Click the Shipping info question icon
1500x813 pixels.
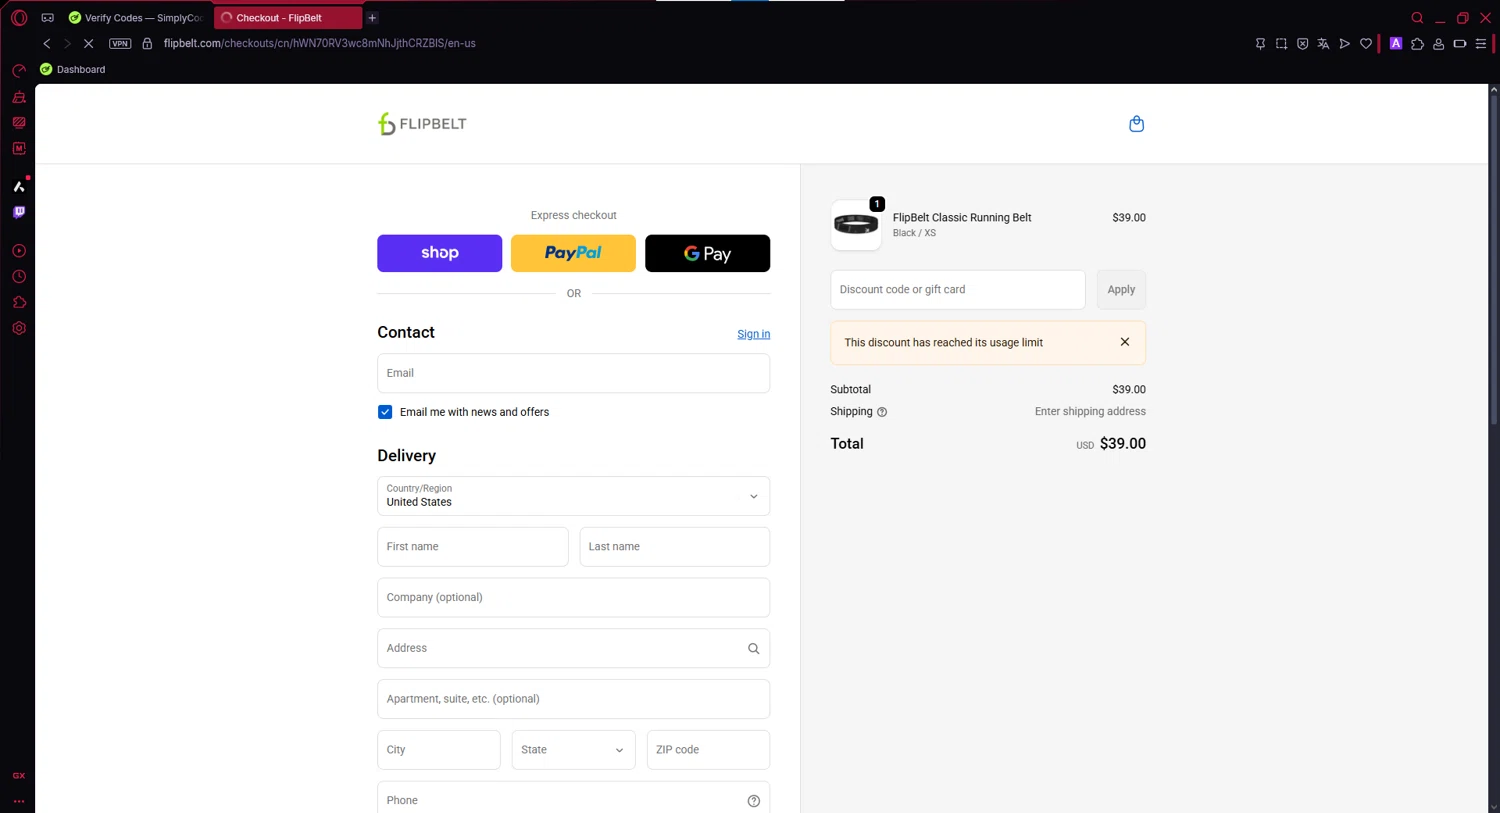pyautogui.click(x=882, y=412)
